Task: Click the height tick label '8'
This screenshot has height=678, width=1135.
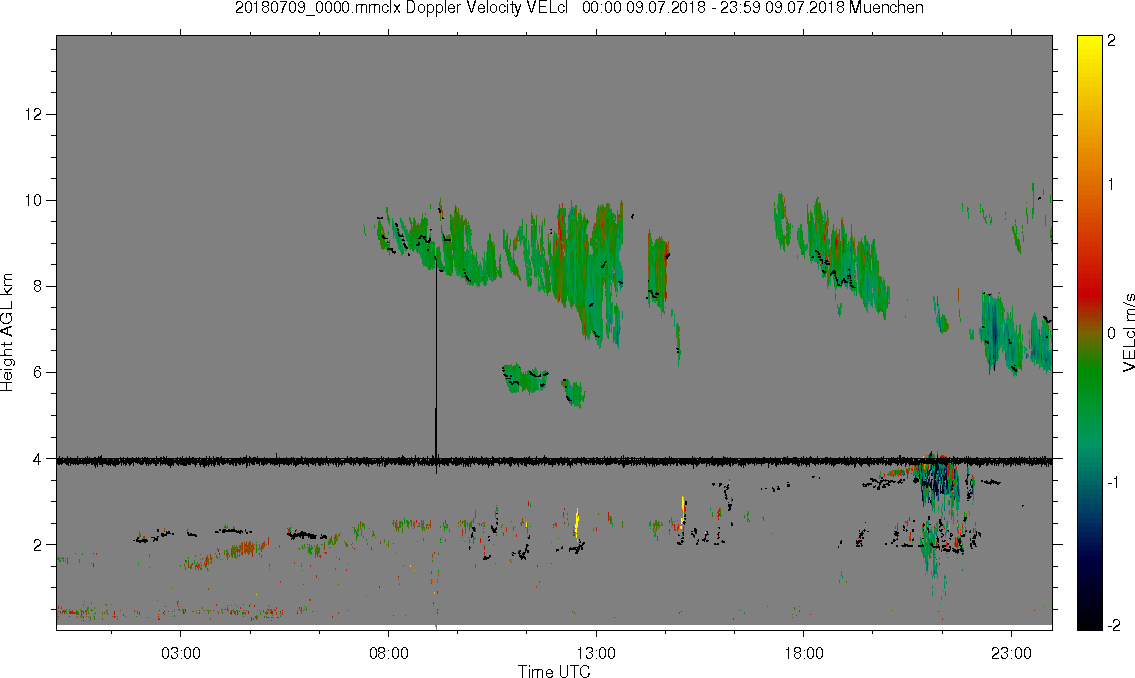Action: (x=37, y=287)
